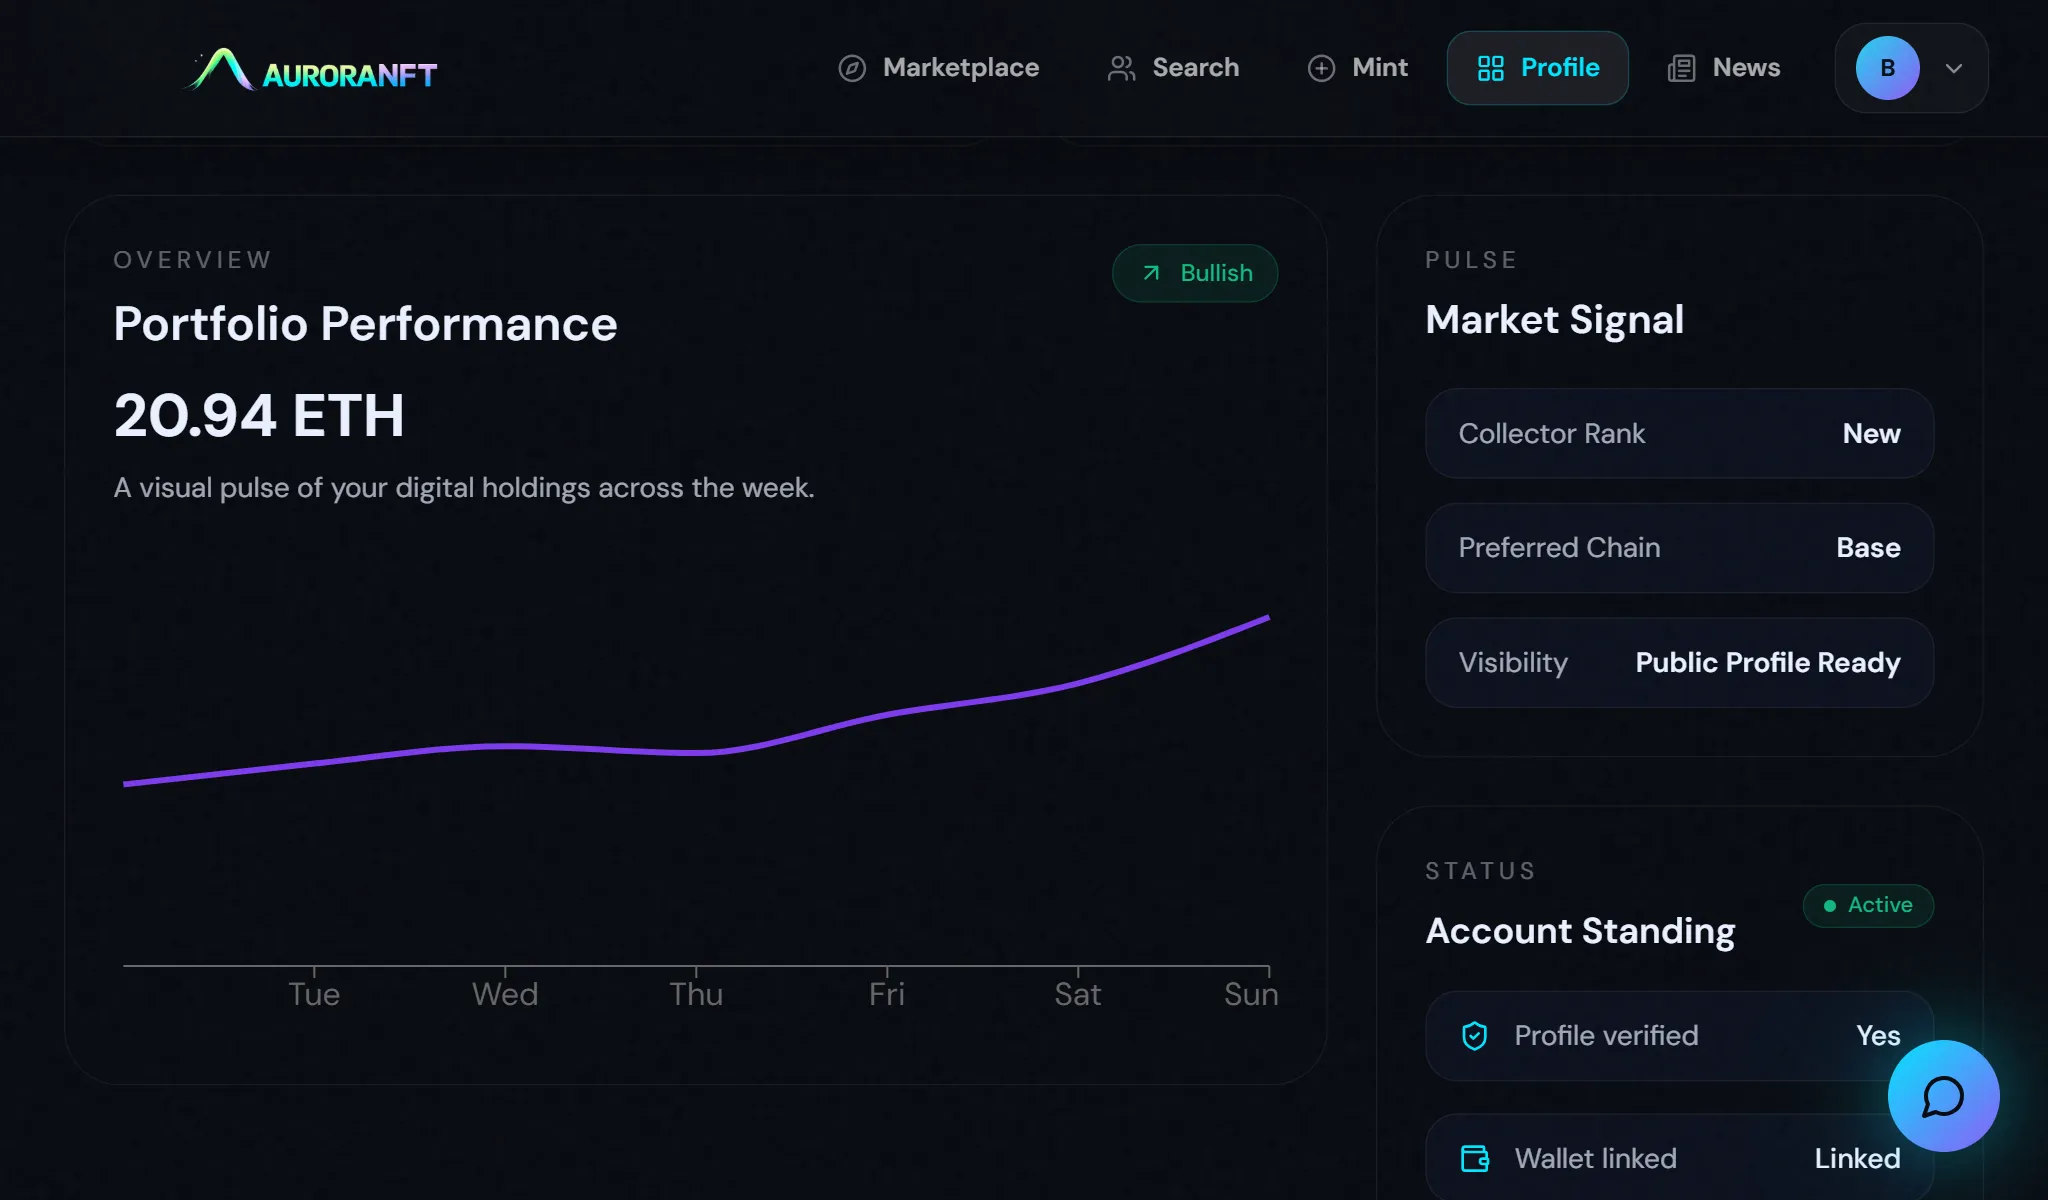This screenshot has height=1200, width=2048.
Task: Click the Sat axis label
Action: point(1078,994)
